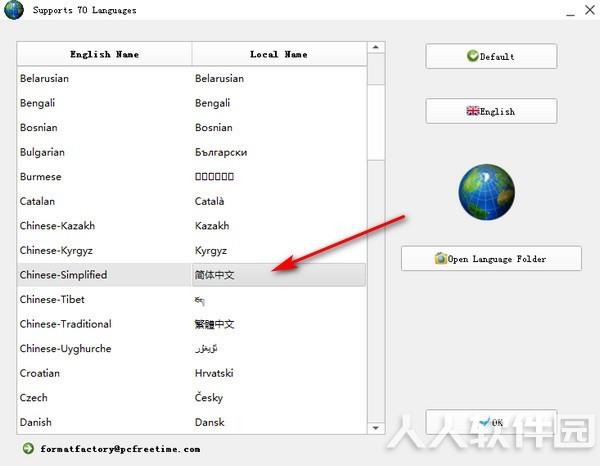Select the Chinese-Traditional row

(191, 324)
